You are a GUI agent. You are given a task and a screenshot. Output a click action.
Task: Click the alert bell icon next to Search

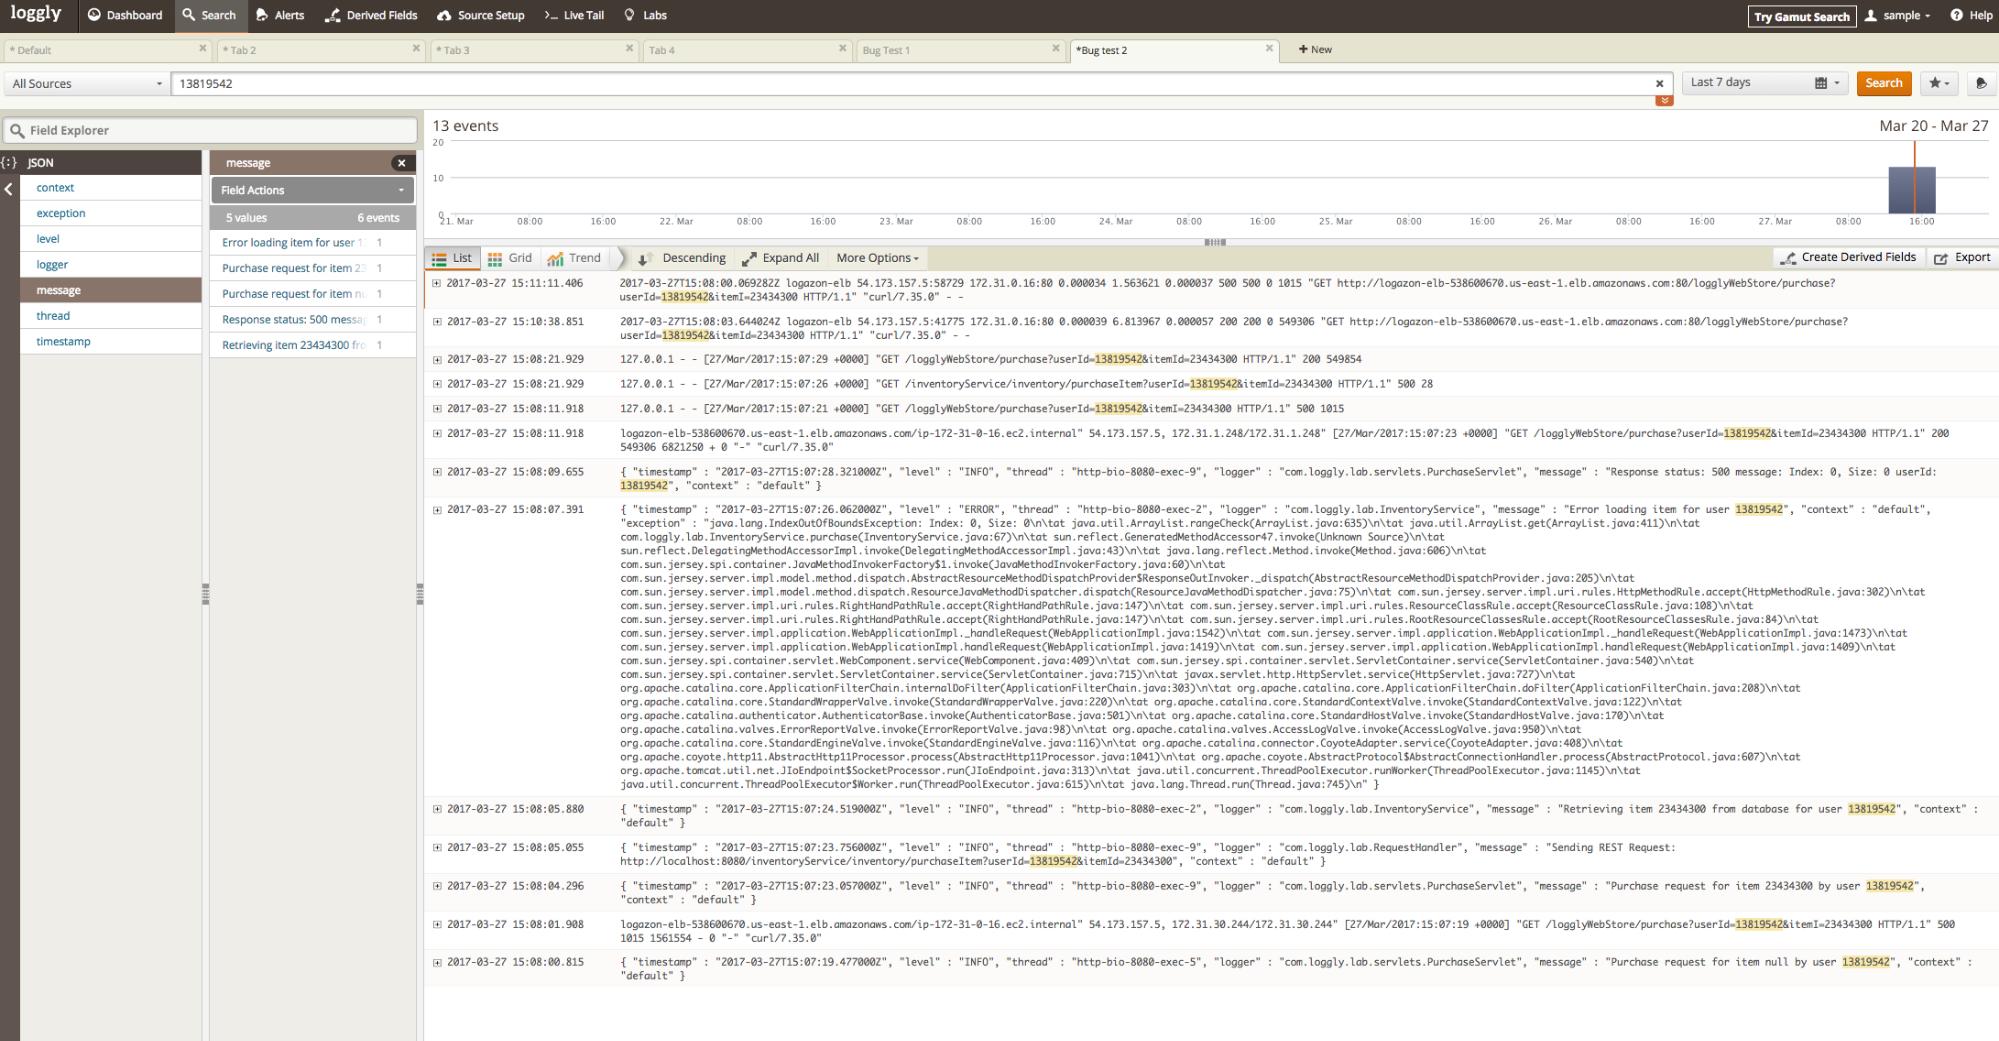pyautogui.click(x=1980, y=84)
